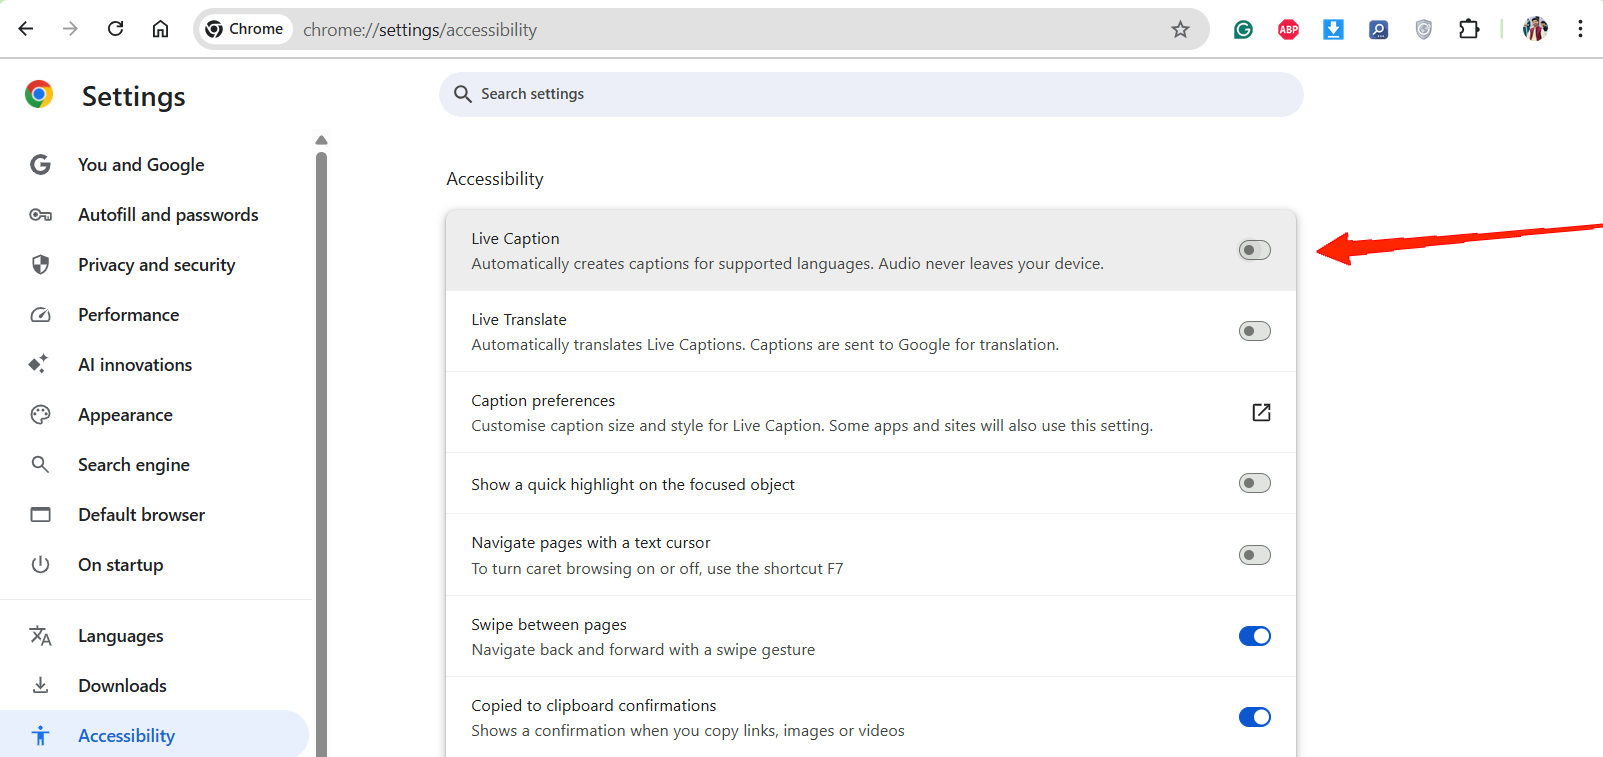Viewport: 1603px width, 757px height.
Task: Turn on the Live Translate switch
Action: (x=1254, y=331)
